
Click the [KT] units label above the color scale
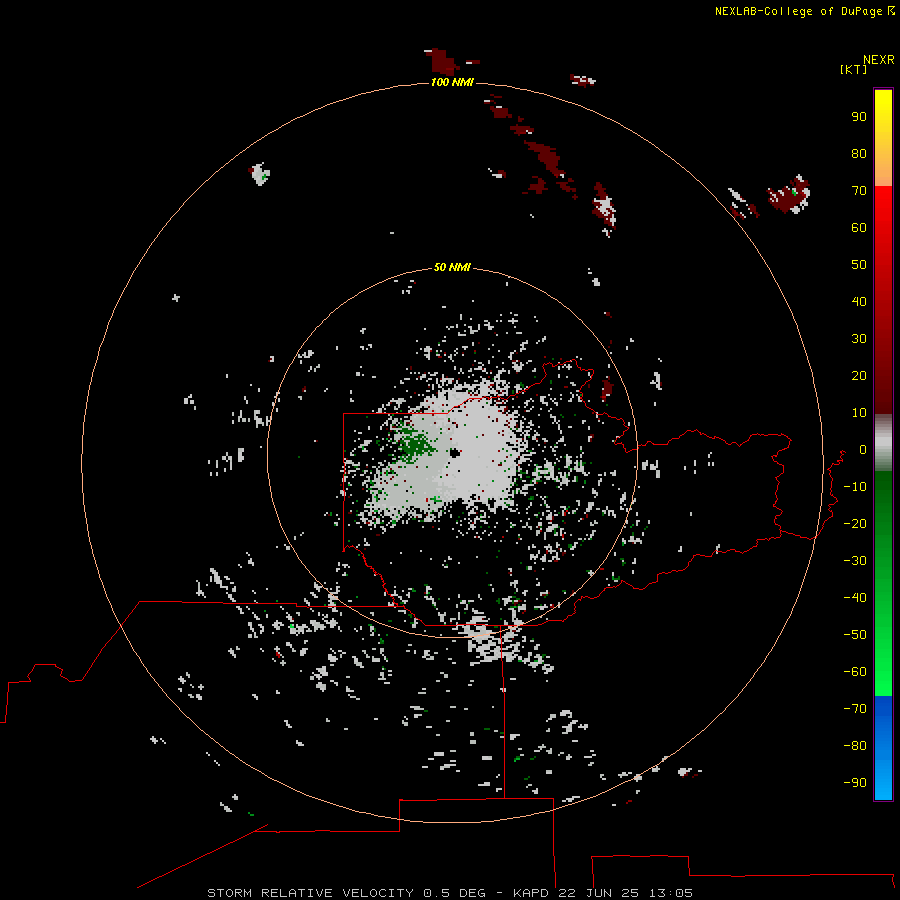point(853,69)
